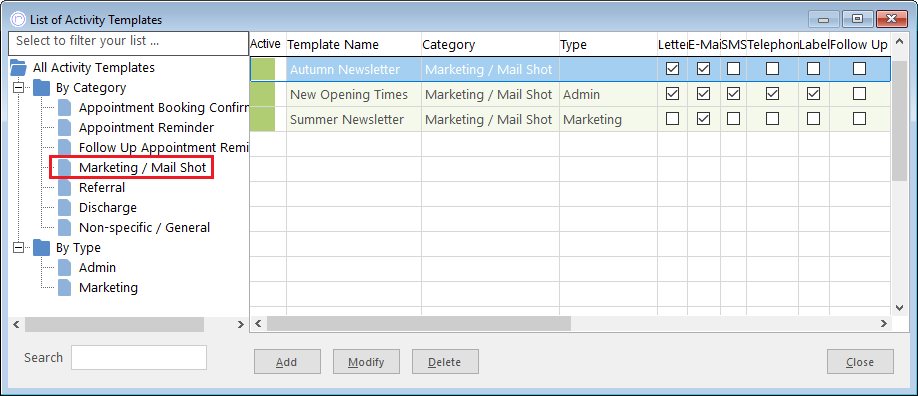Screen dimensions: 918x396
Task: Click the By Category folder icon
Action: (42, 88)
